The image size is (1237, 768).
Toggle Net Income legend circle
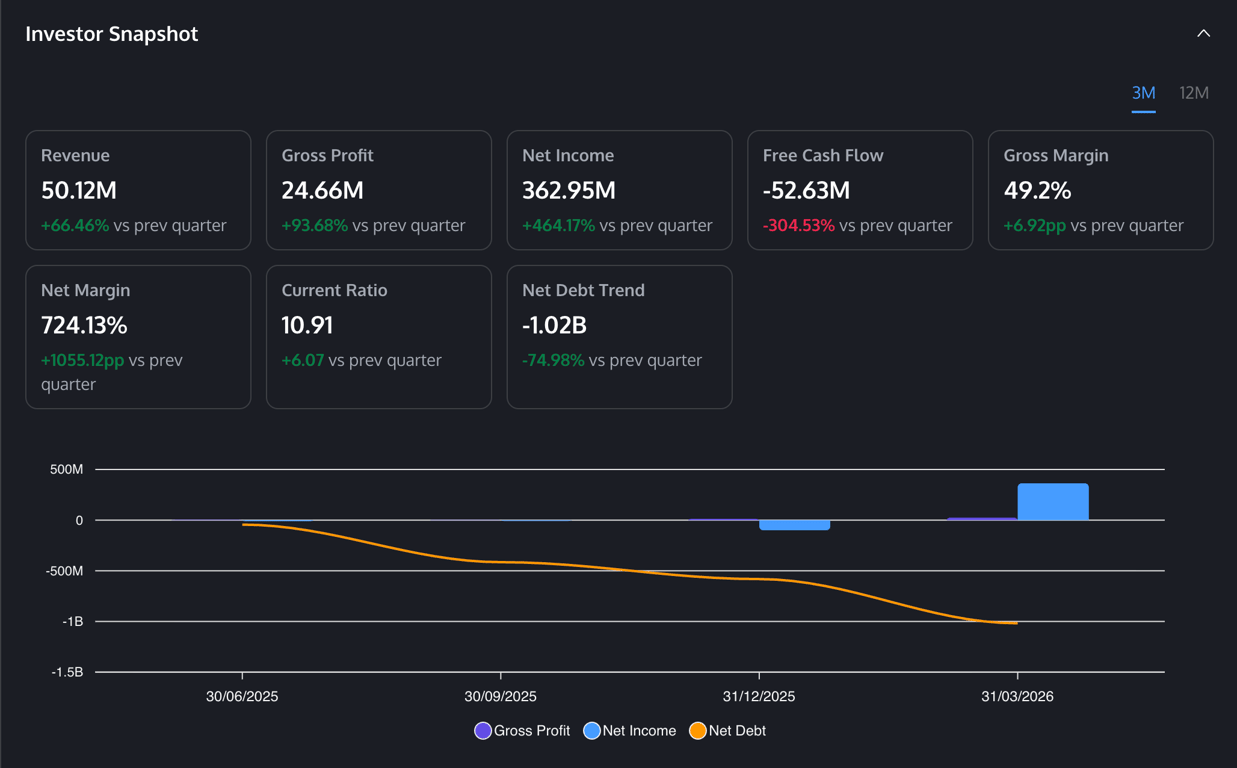(592, 731)
